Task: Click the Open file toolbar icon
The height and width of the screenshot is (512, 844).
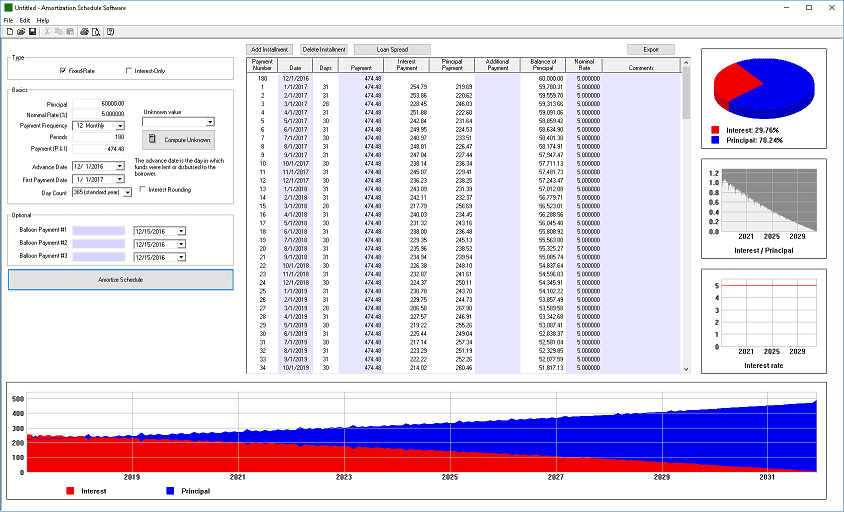Action: coord(20,32)
